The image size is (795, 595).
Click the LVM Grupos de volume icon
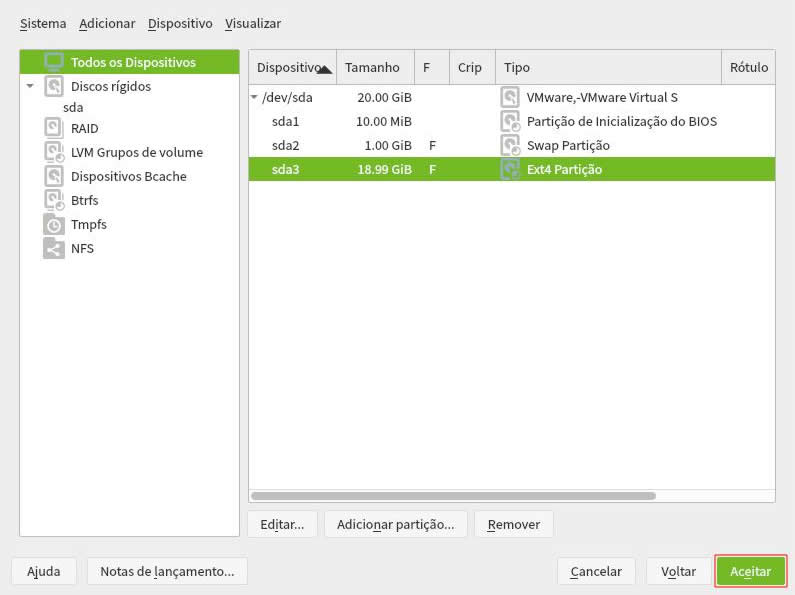click(54, 152)
